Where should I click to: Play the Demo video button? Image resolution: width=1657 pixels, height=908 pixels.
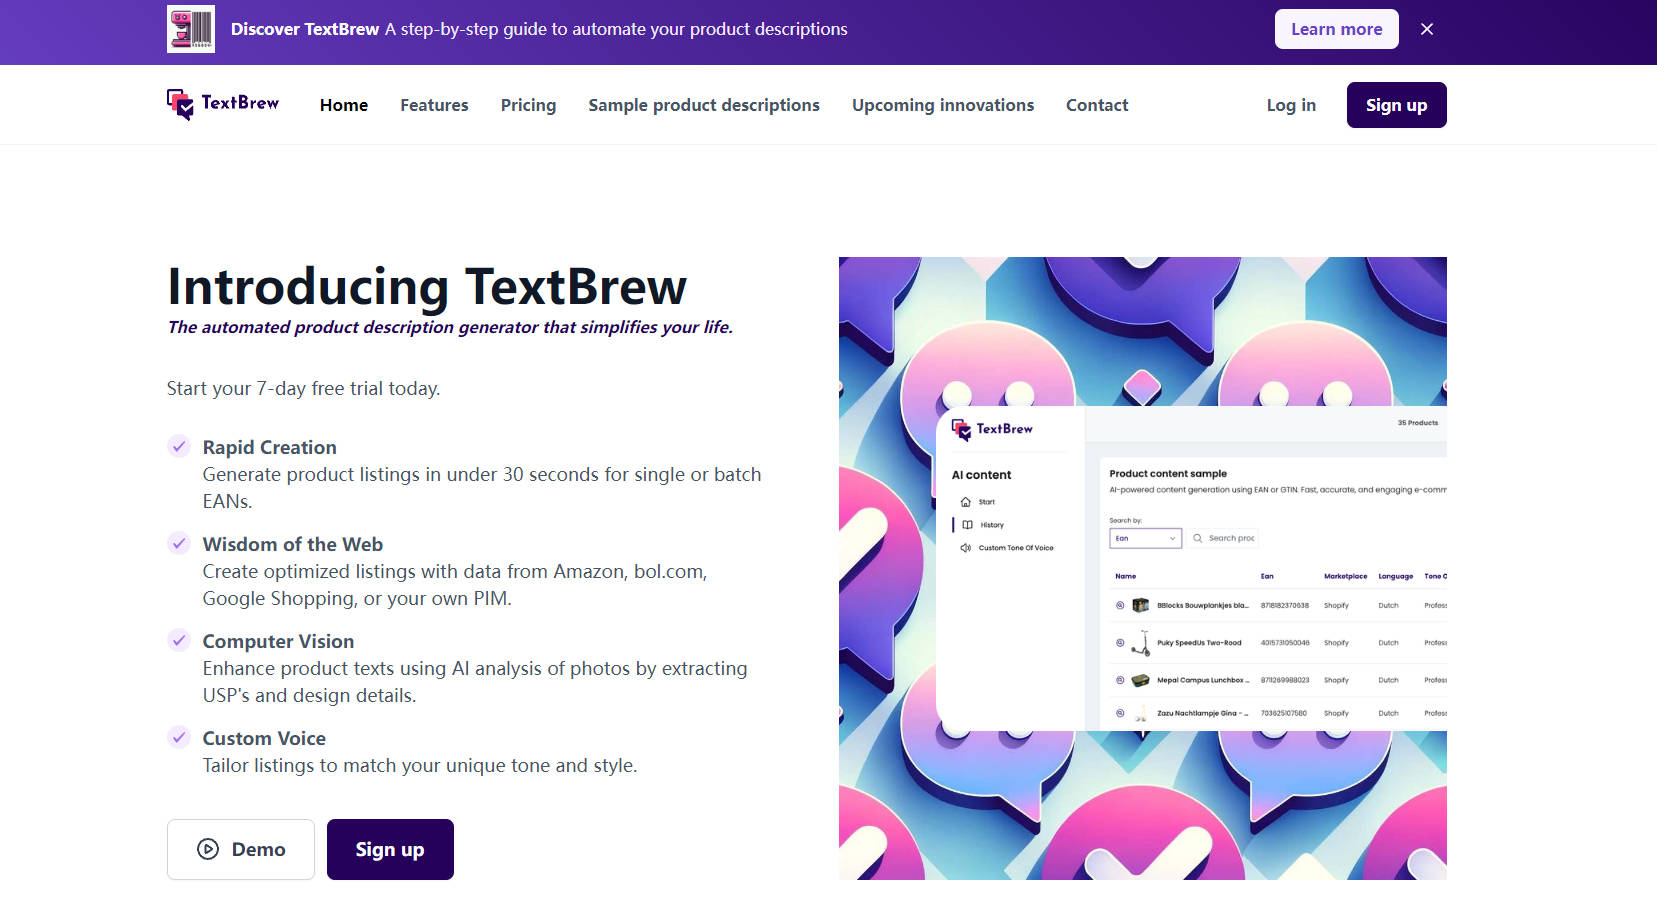tap(241, 849)
